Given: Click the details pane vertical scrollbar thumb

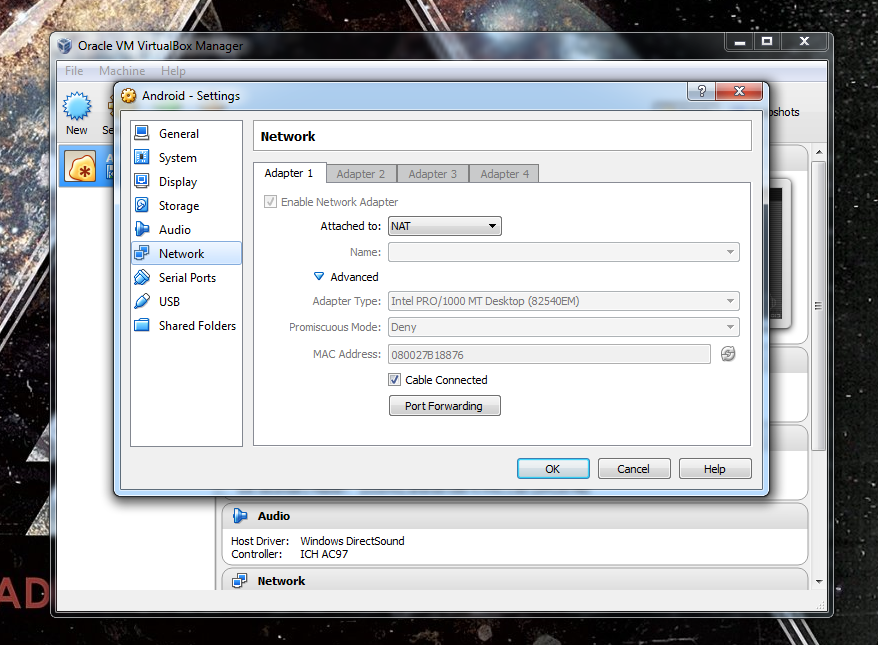Looking at the screenshot, I should 818,306.
